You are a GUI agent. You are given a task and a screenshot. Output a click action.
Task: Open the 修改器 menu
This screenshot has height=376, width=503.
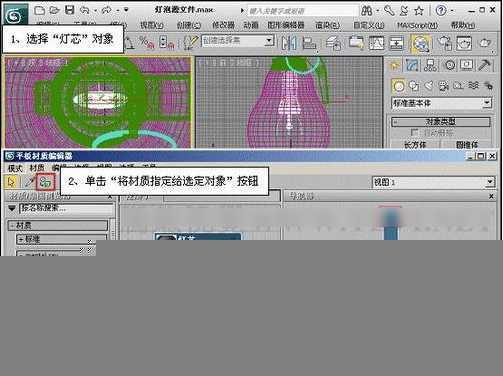pyautogui.click(x=223, y=25)
